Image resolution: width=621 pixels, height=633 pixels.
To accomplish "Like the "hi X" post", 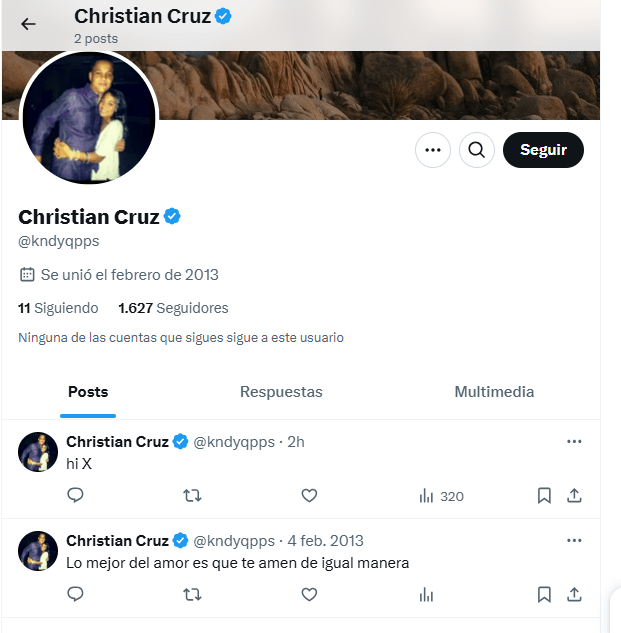I will (x=309, y=495).
